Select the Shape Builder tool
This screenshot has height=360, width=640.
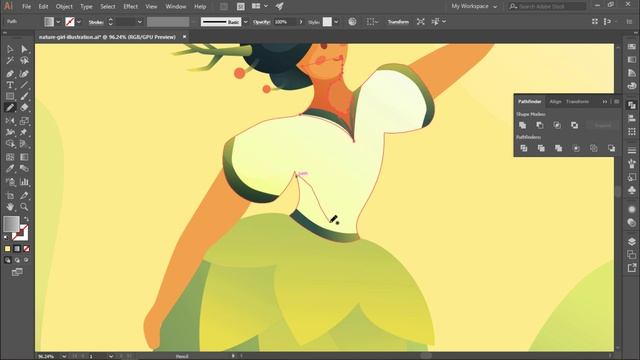(x=10, y=144)
